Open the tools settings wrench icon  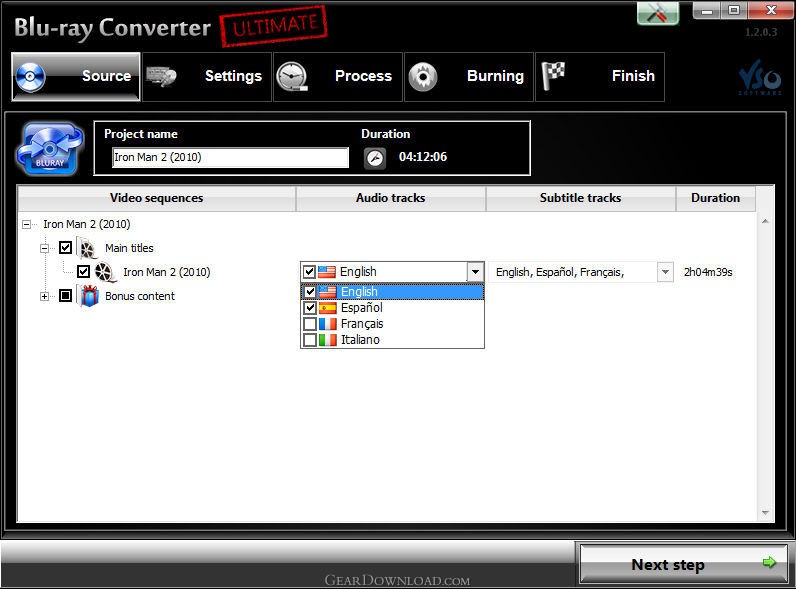click(658, 12)
